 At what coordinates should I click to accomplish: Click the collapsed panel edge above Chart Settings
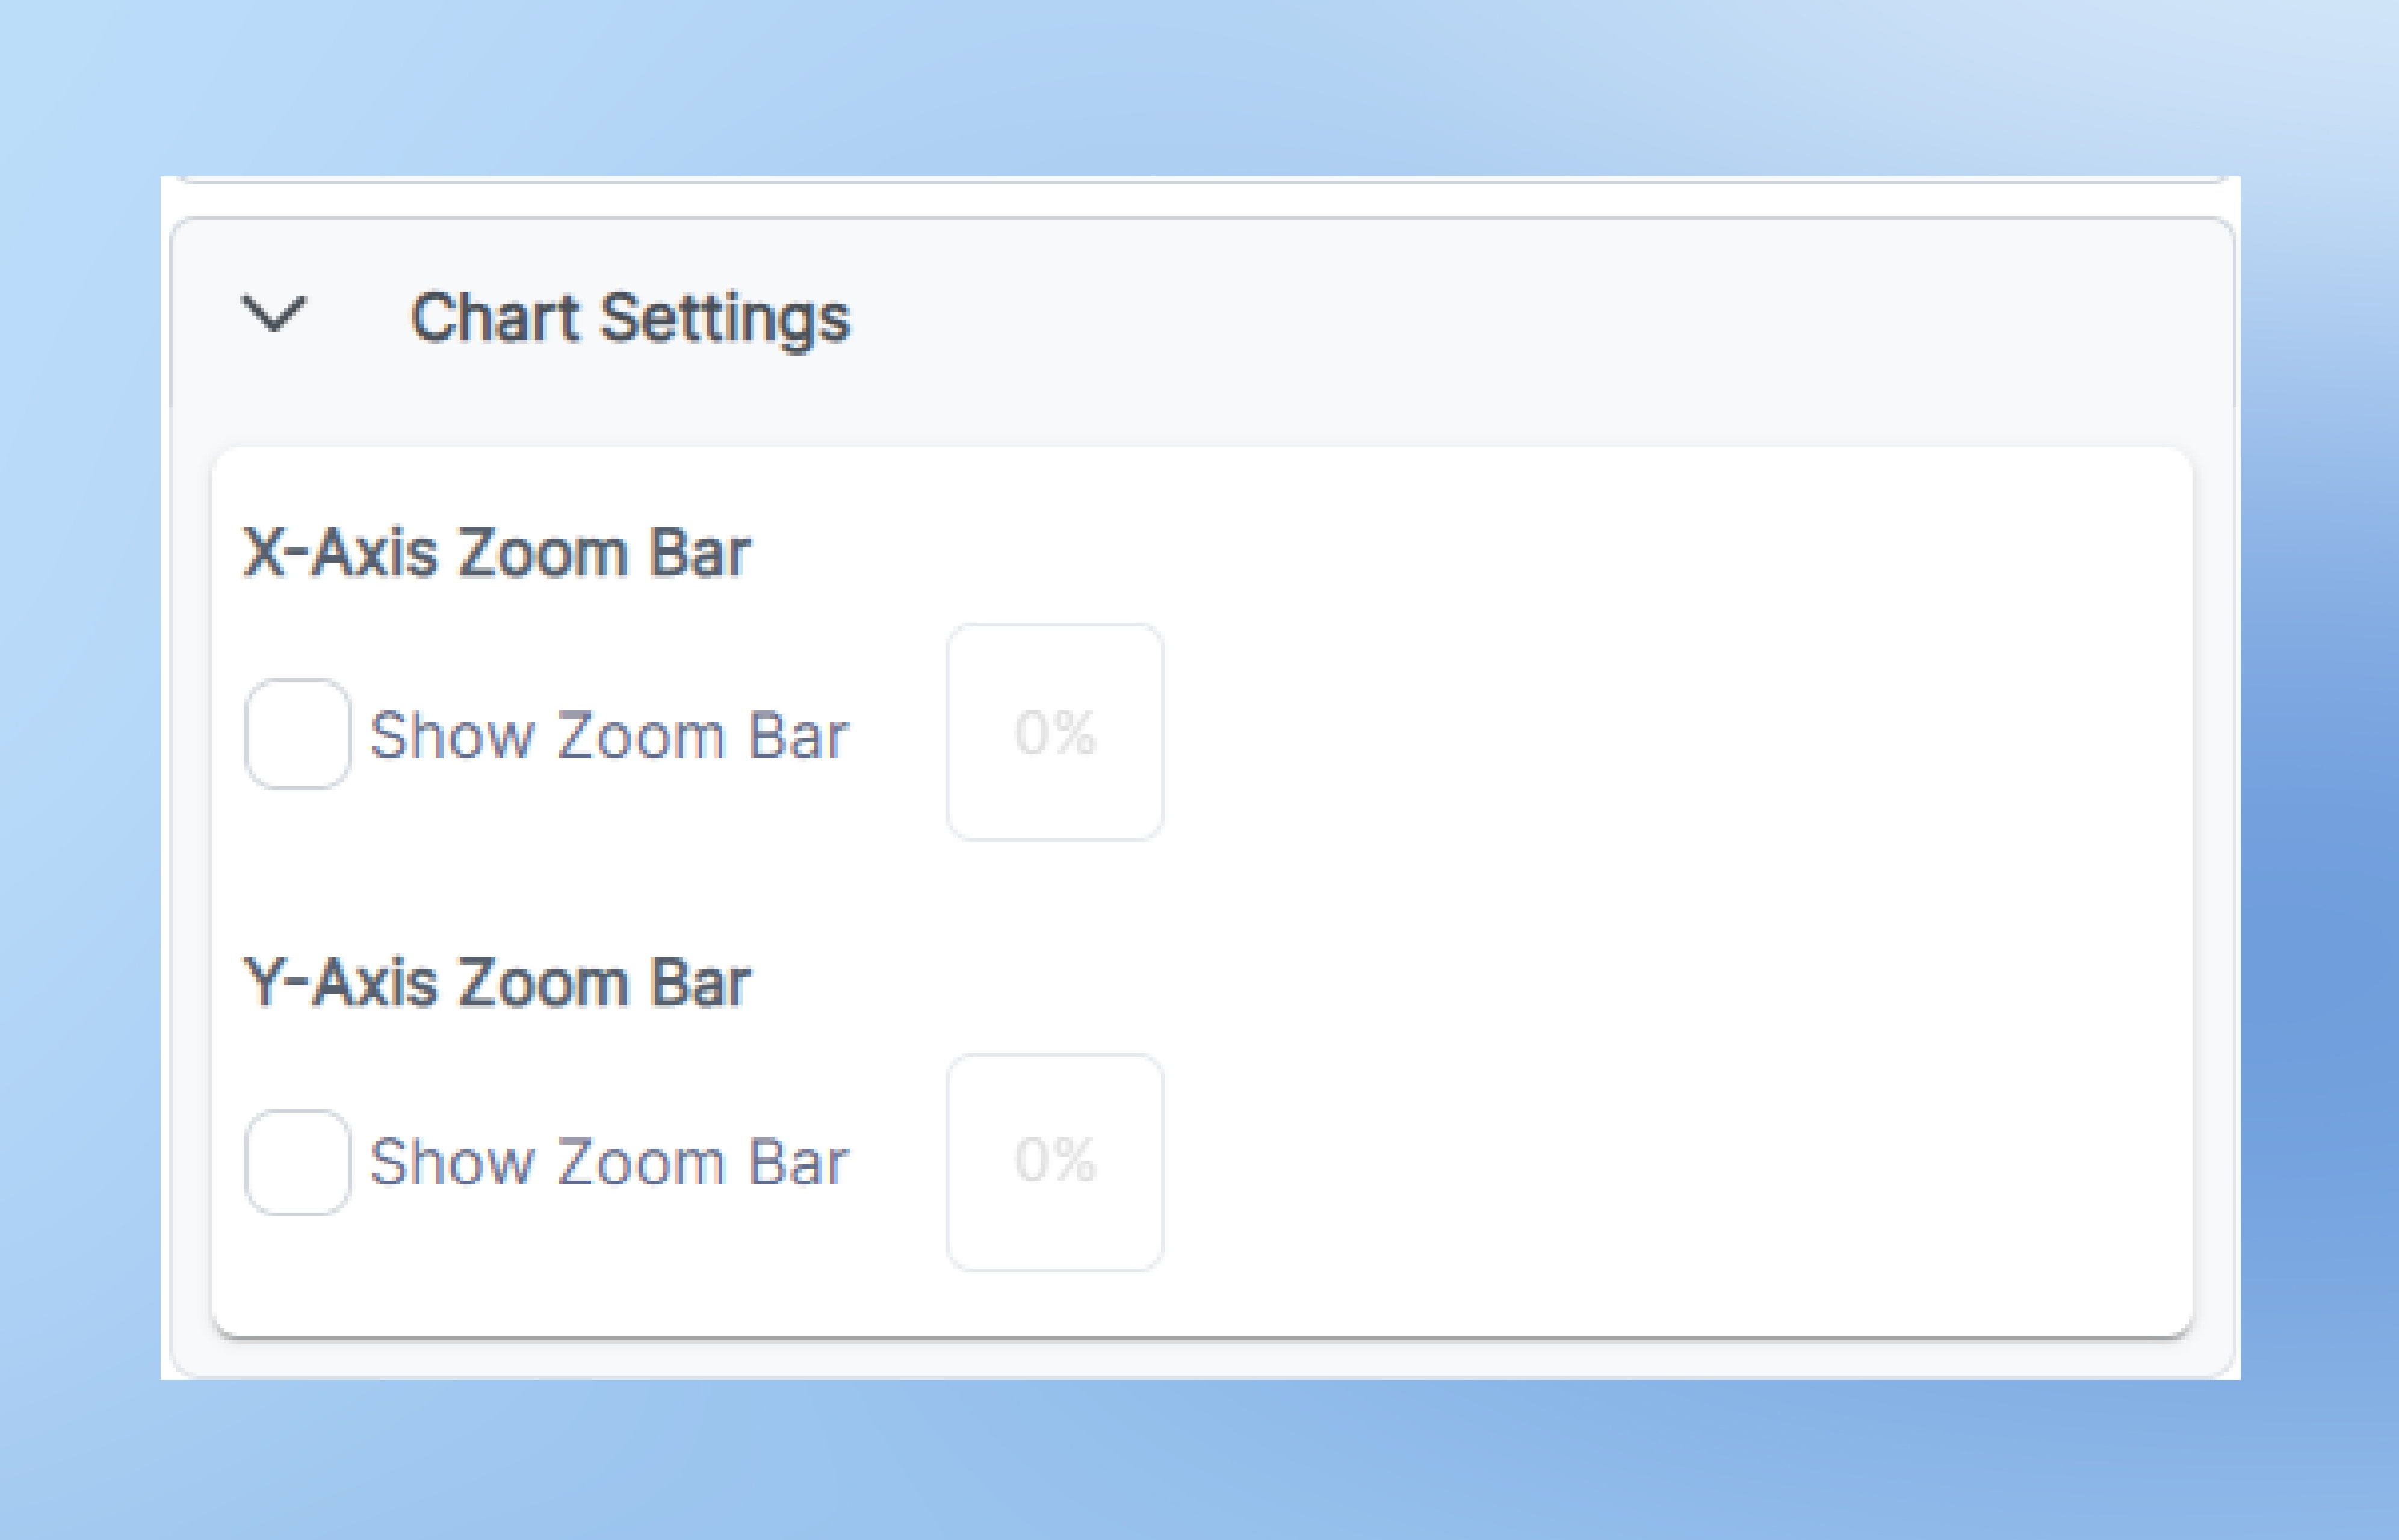(x=1200, y=181)
